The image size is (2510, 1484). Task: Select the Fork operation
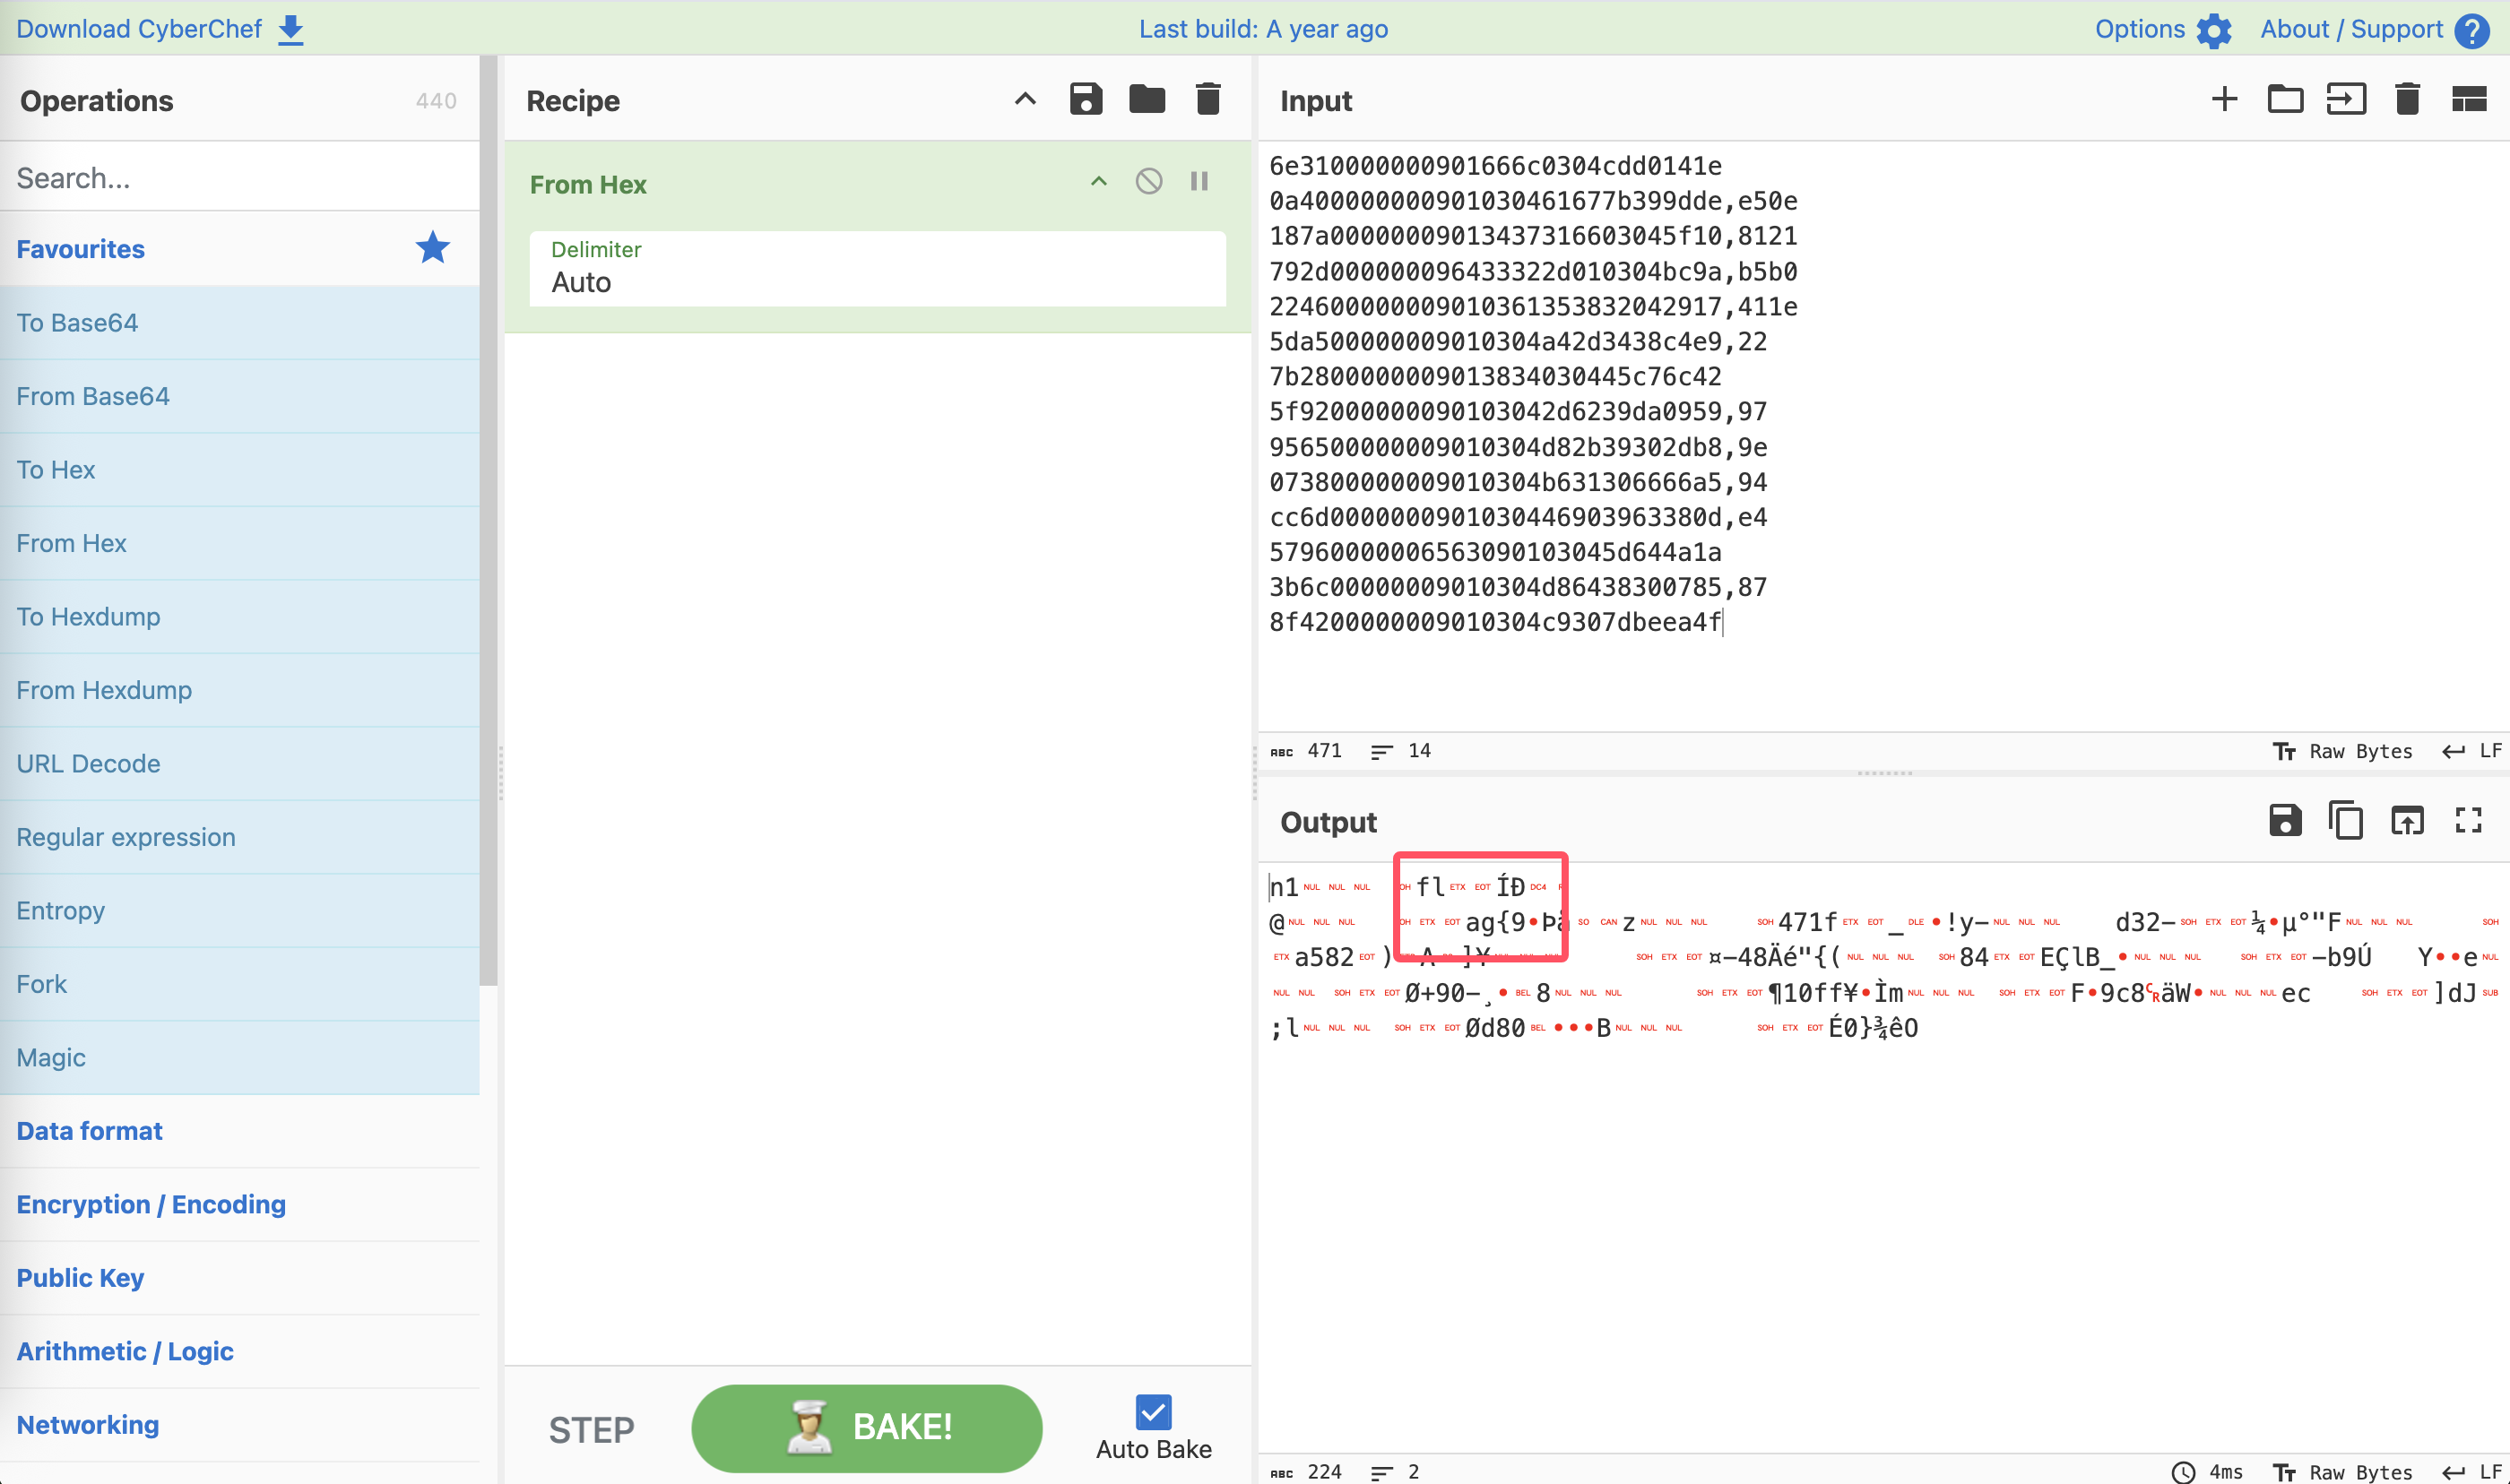pyautogui.click(x=240, y=984)
